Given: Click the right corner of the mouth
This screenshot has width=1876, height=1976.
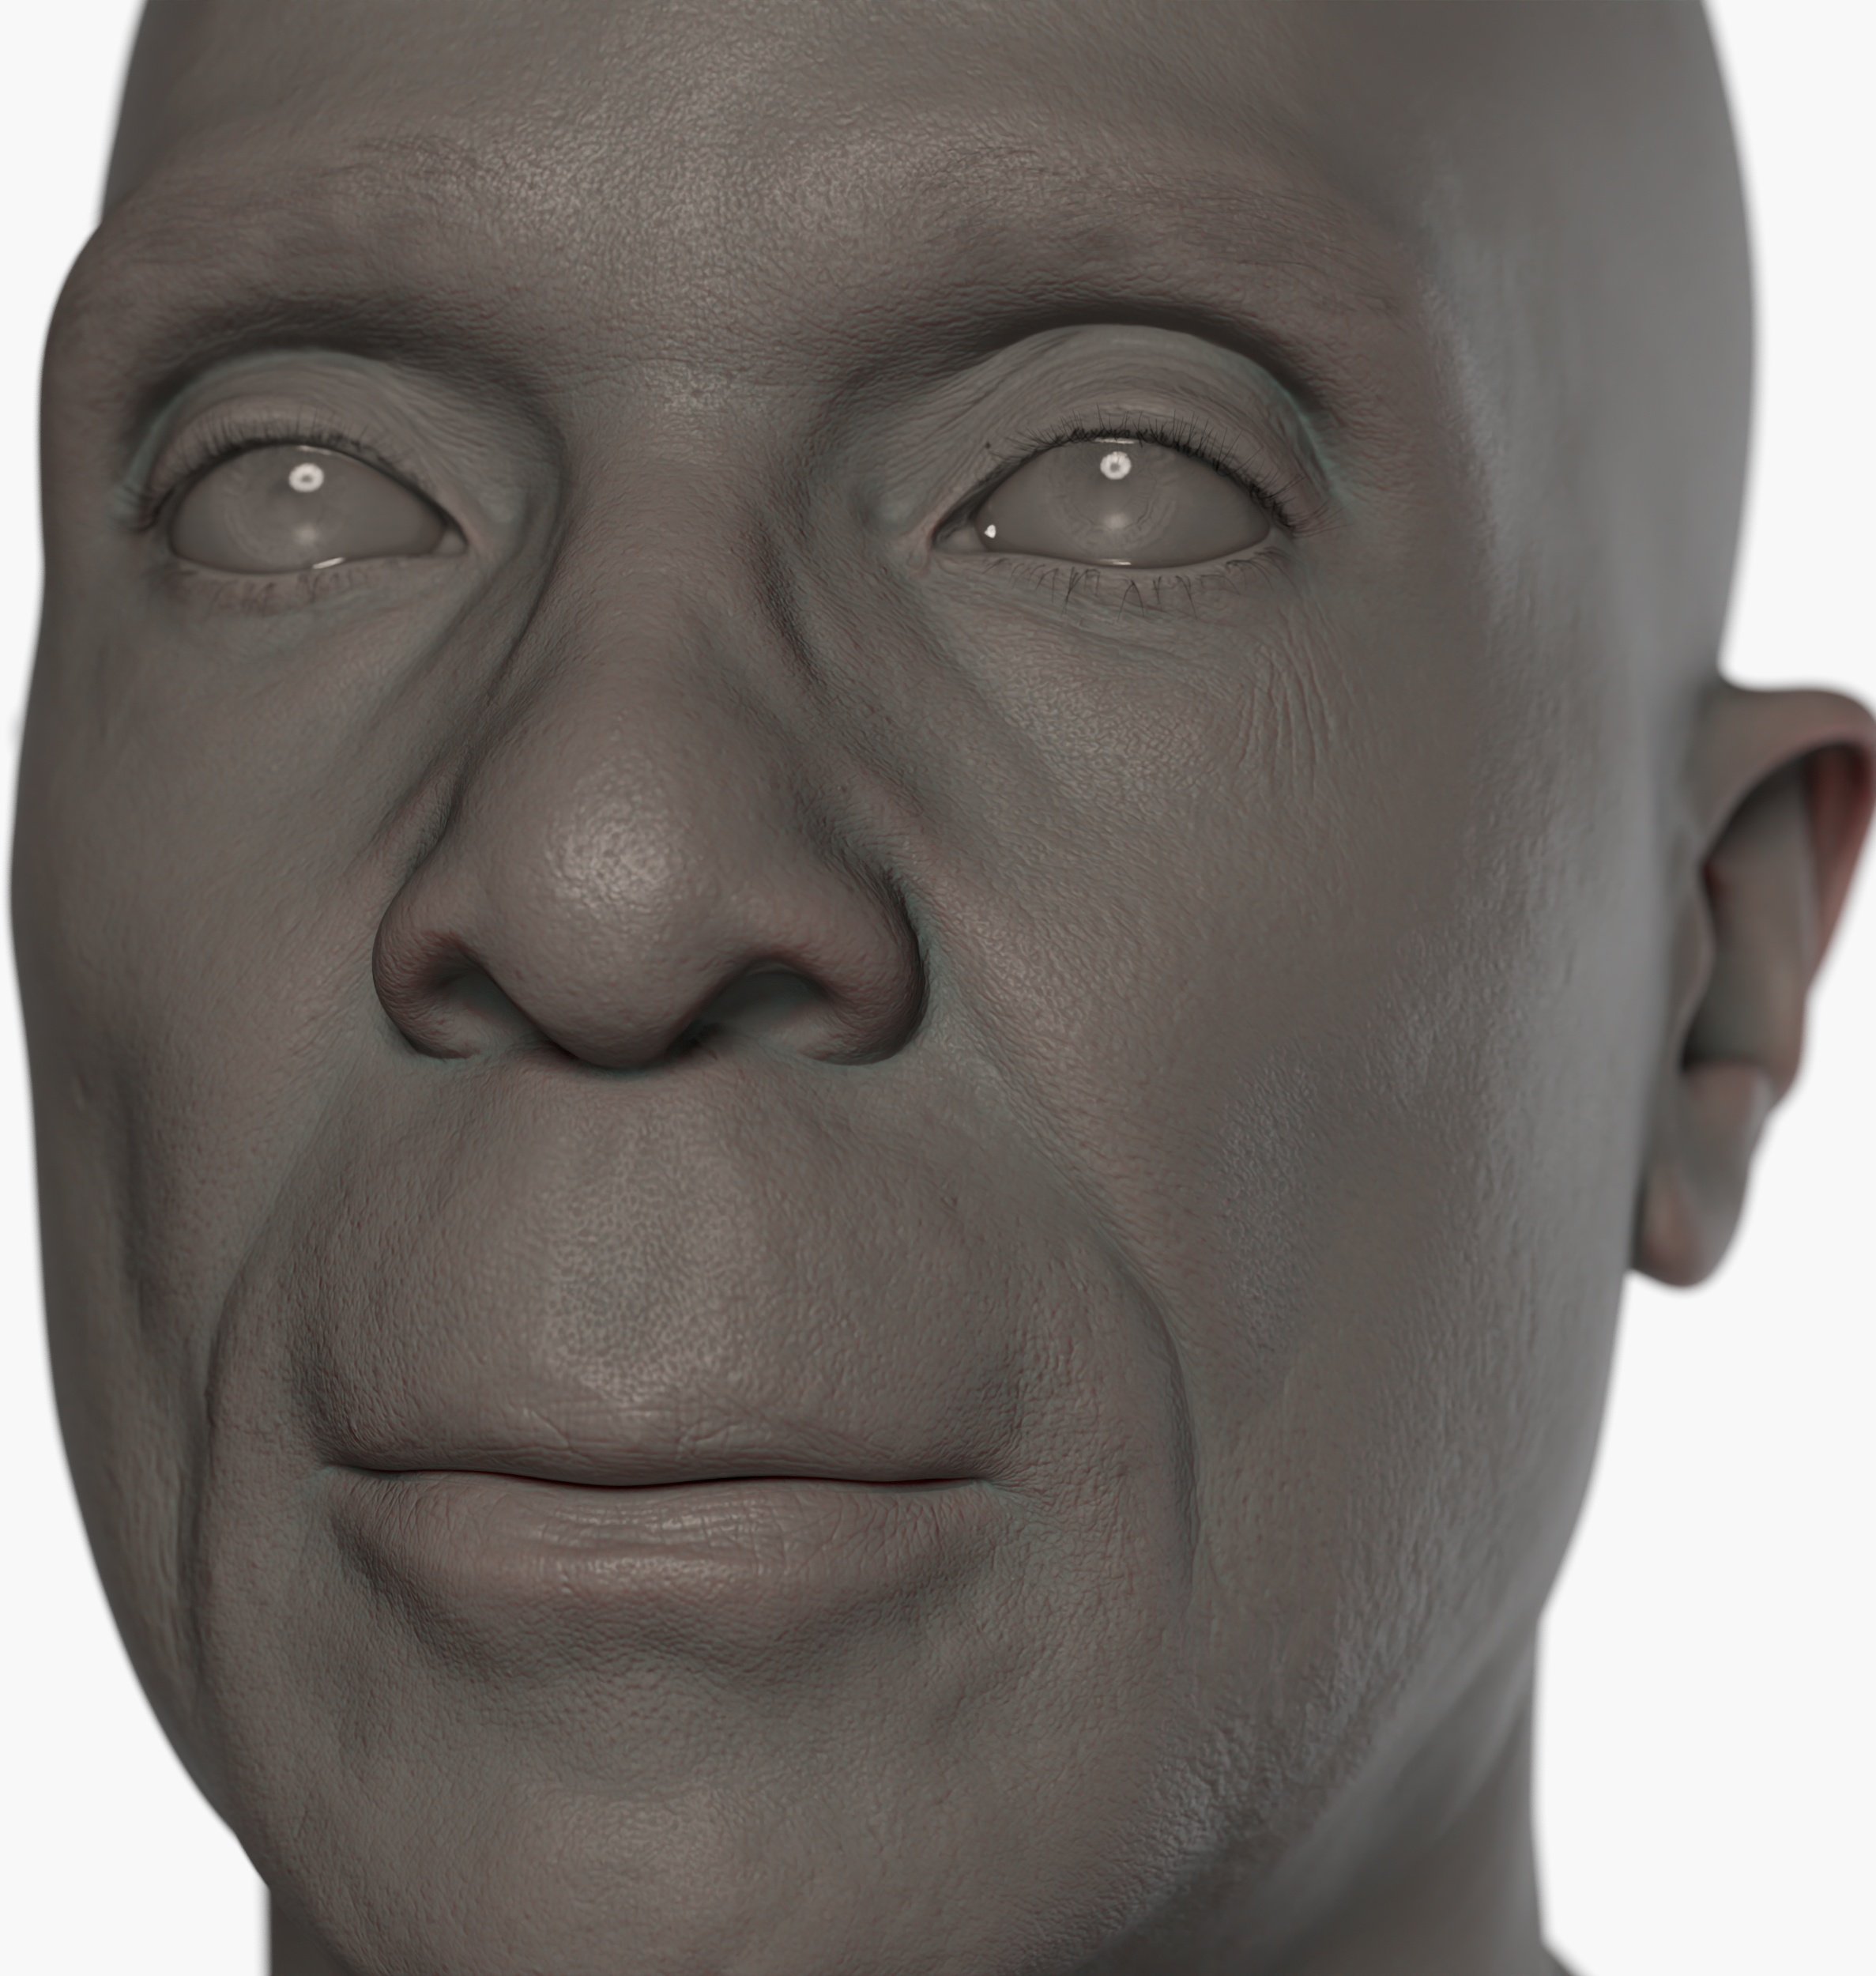Looking at the screenshot, I should tap(985, 1482).
